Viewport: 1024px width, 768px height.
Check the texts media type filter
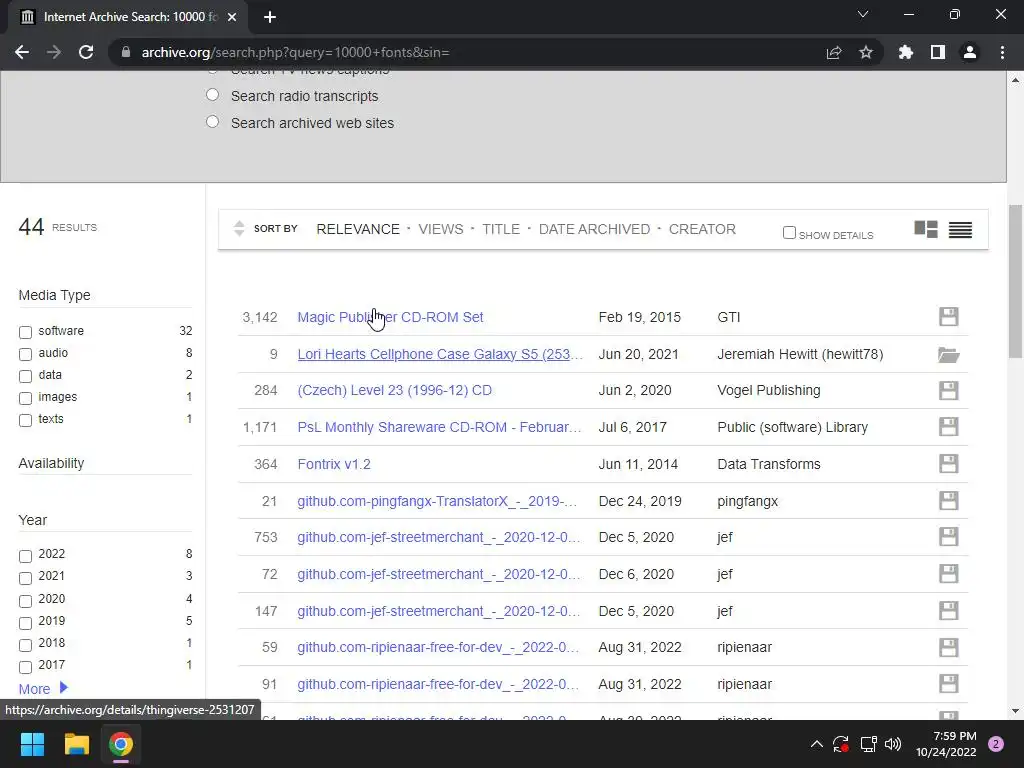click(x=25, y=421)
